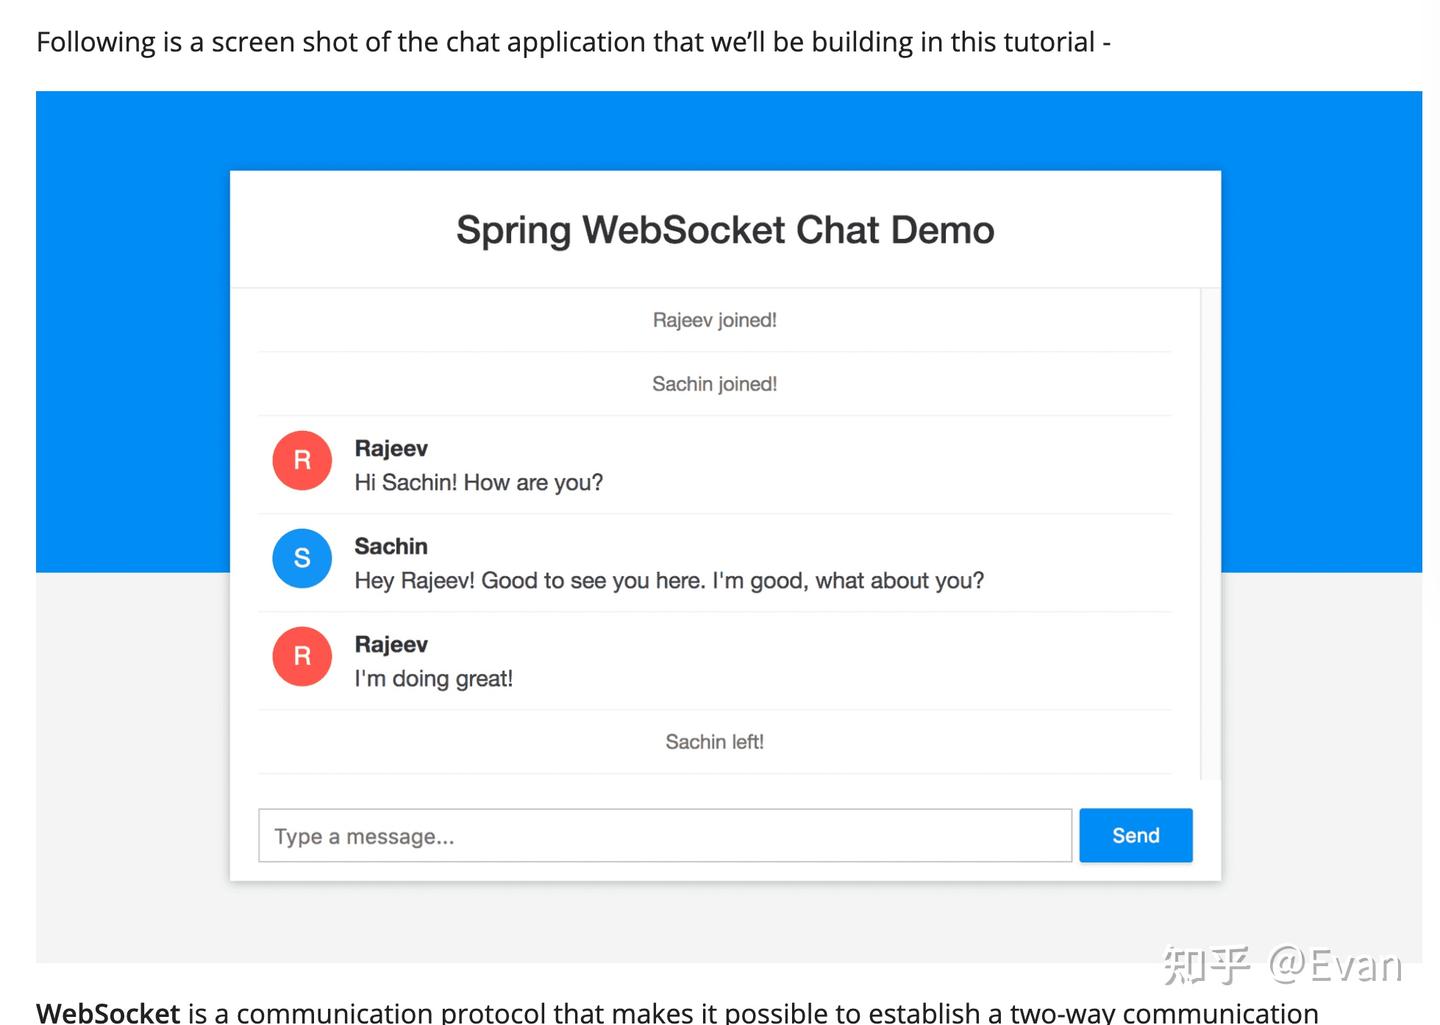This screenshot has width=1440, height=1025.
Task: Click the Rajeev sender name label
Action: (390, 448)
